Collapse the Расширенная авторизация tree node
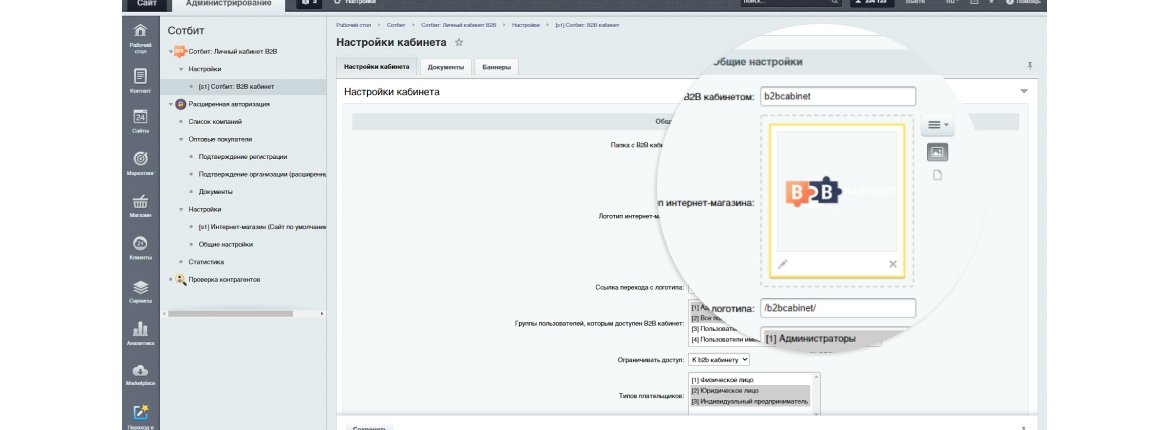 pyautogui.click(x=170, y=105)
